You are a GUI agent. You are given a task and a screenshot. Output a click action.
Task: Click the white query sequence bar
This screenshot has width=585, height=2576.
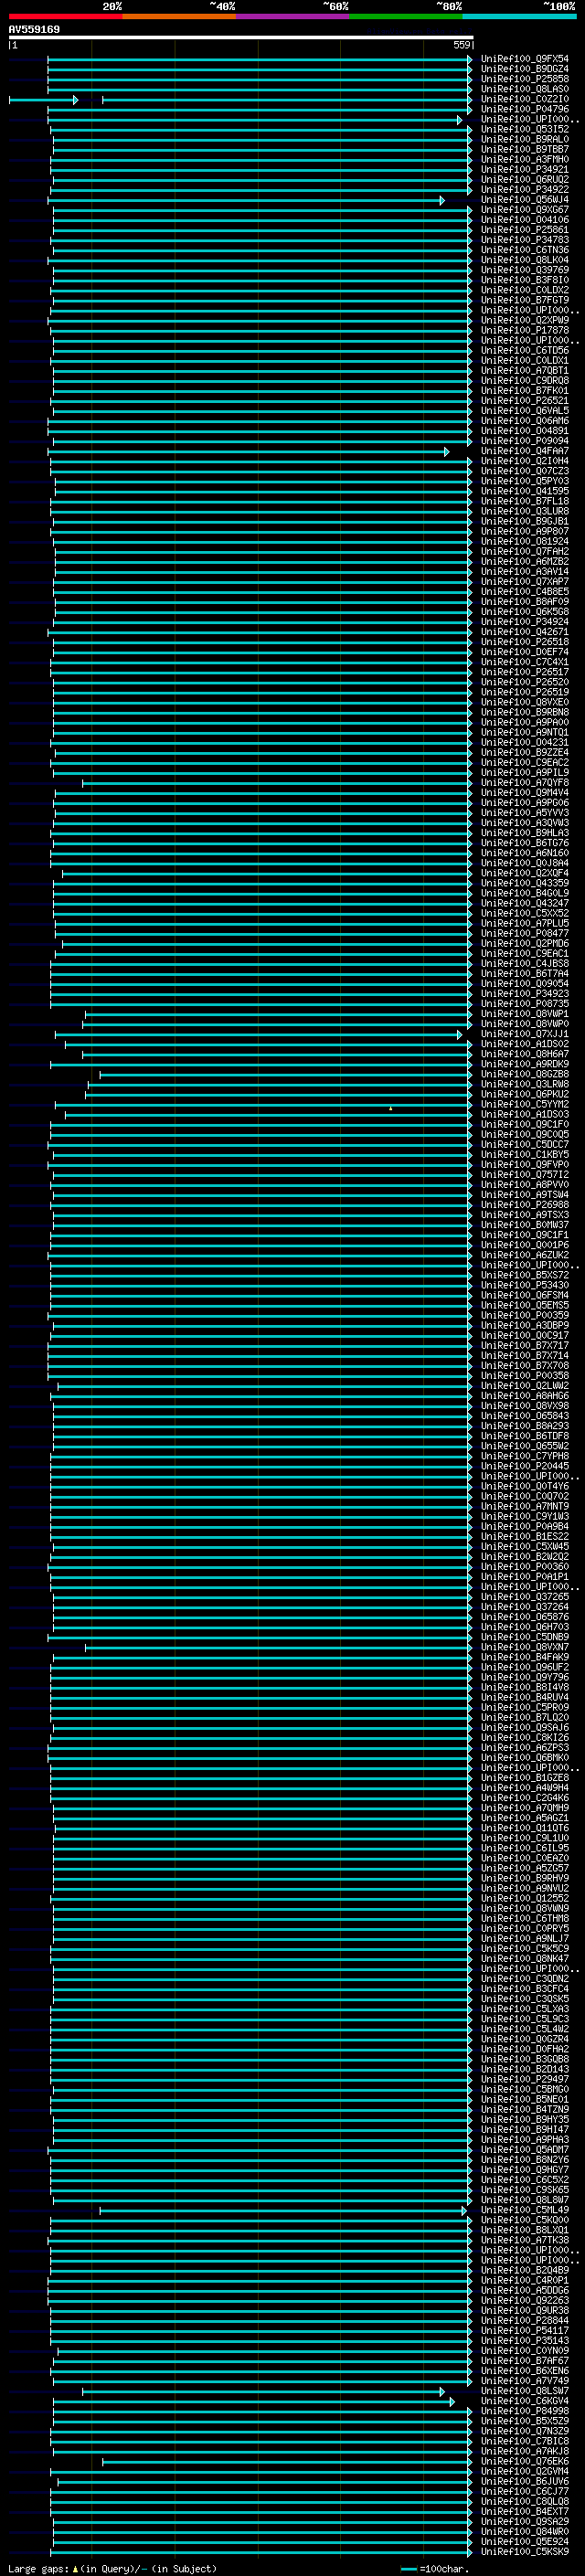pyautogui.click(x=241, y=37)
